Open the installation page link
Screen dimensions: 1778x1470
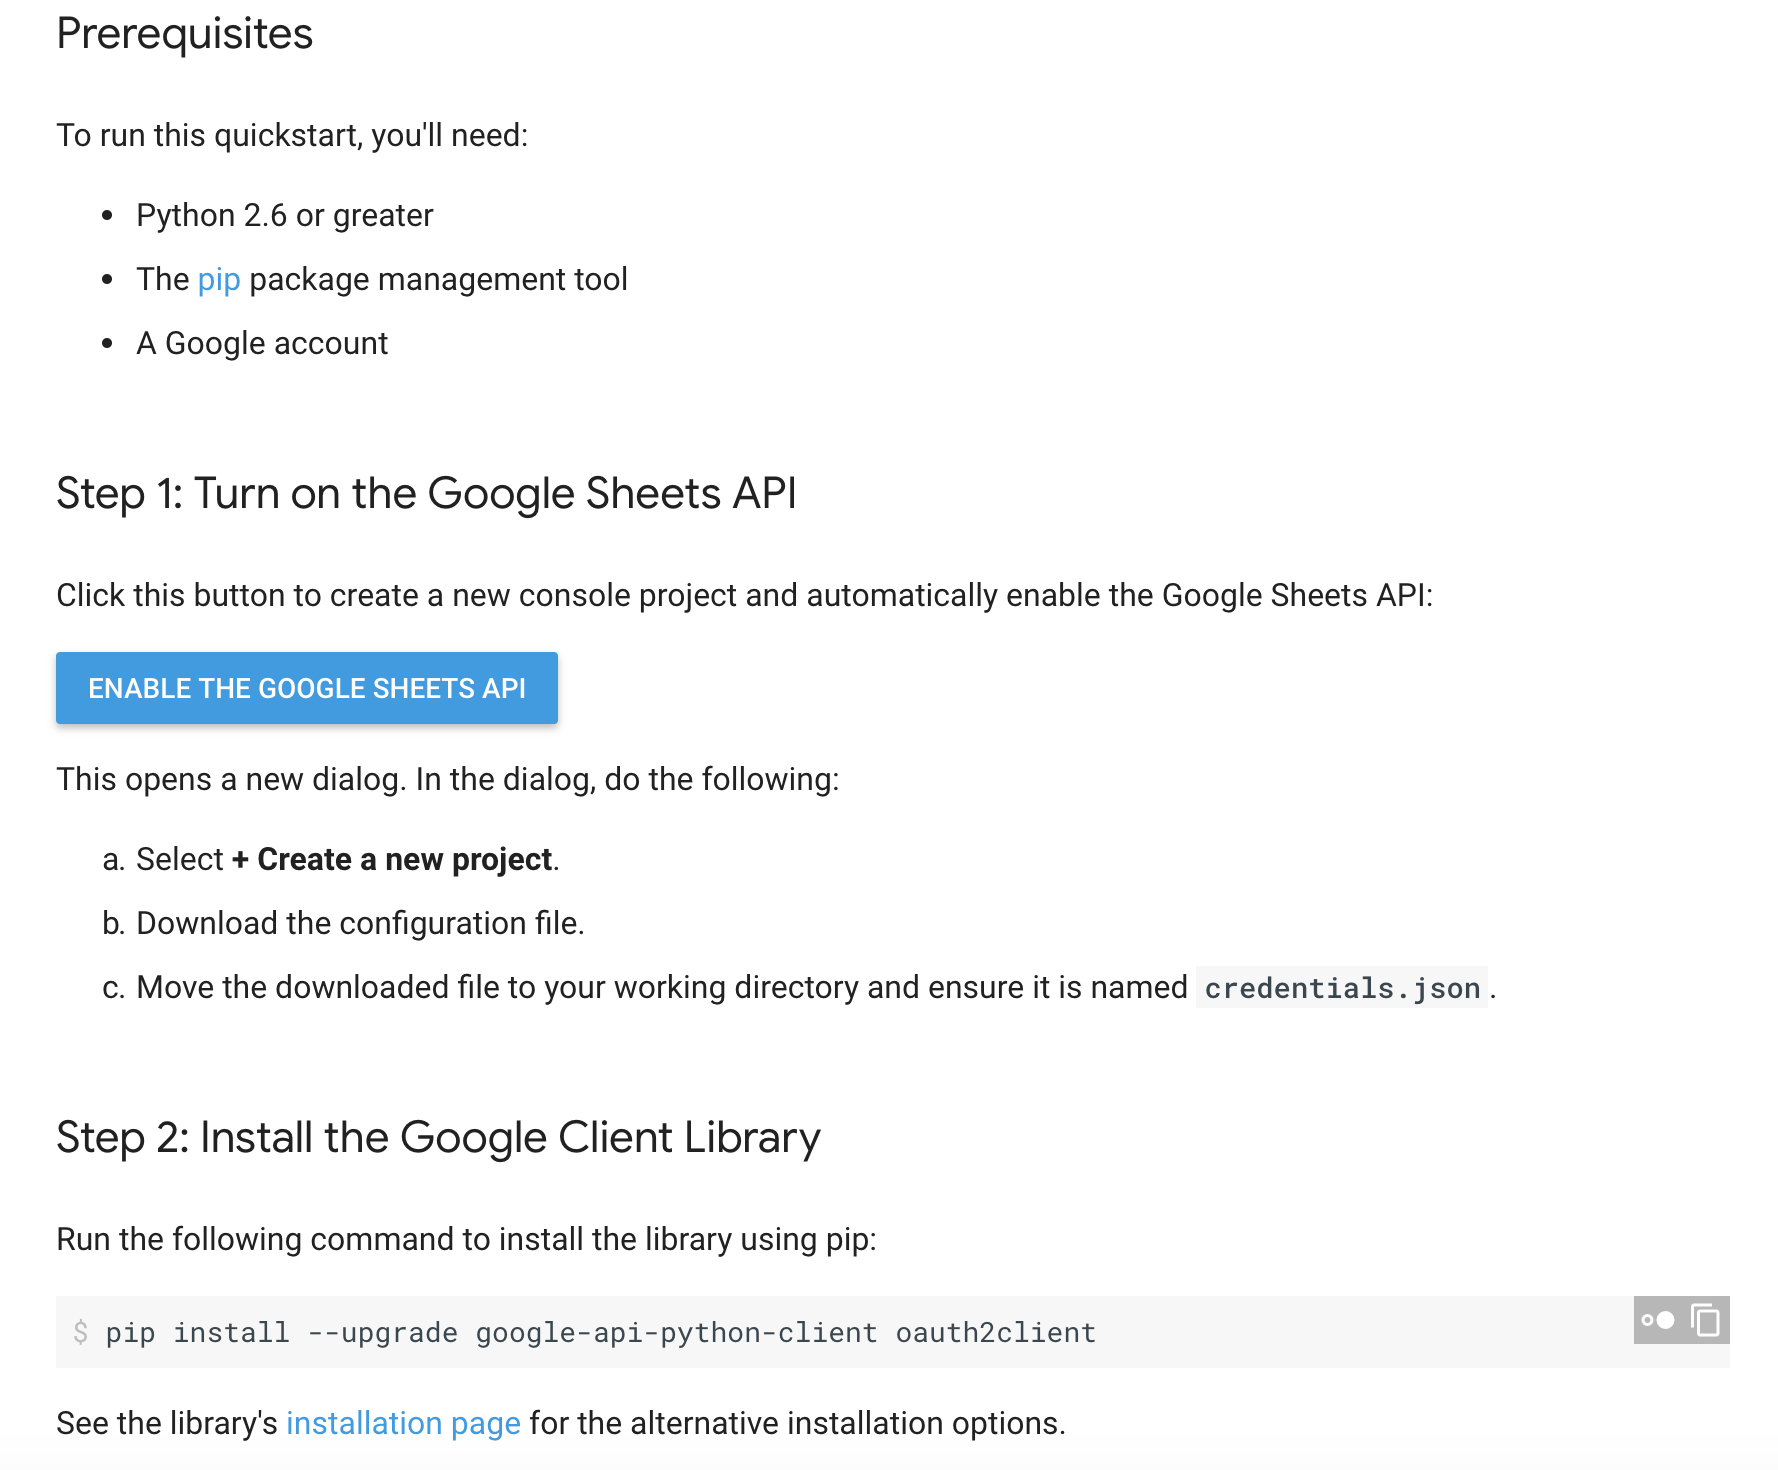click(403, 1423)
